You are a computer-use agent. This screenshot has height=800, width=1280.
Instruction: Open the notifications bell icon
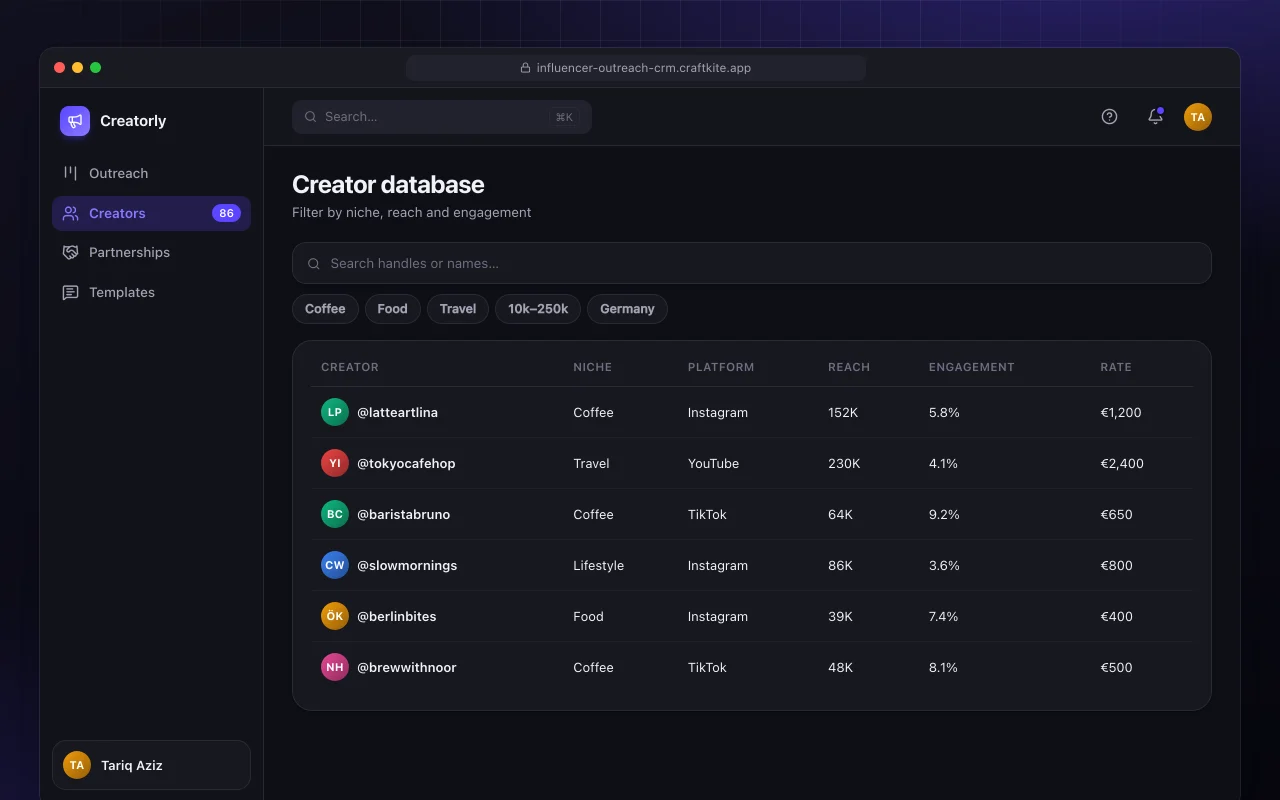coord(1155,117)
